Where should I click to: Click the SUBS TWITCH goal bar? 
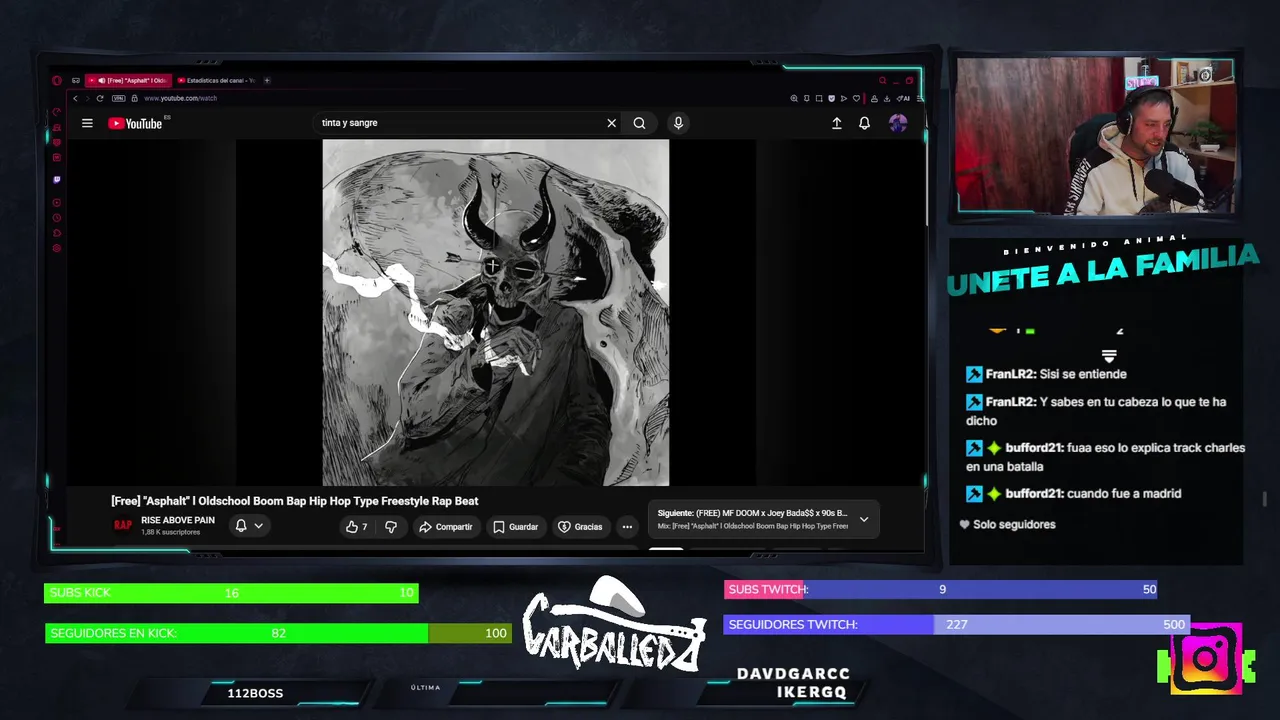click(x=940, y=589)
